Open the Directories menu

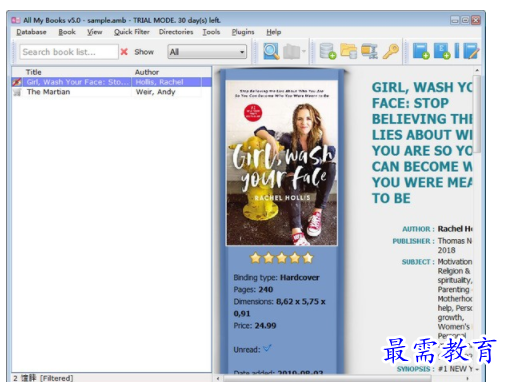point(176,32)
